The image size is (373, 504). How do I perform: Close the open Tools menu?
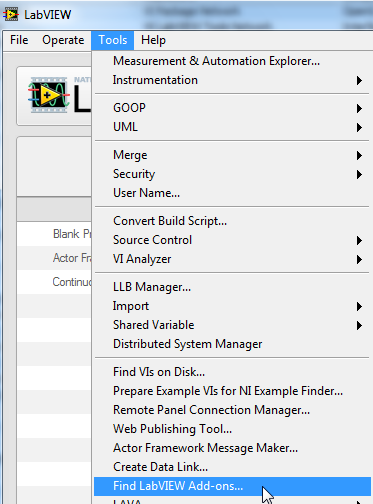coord(113,40)
